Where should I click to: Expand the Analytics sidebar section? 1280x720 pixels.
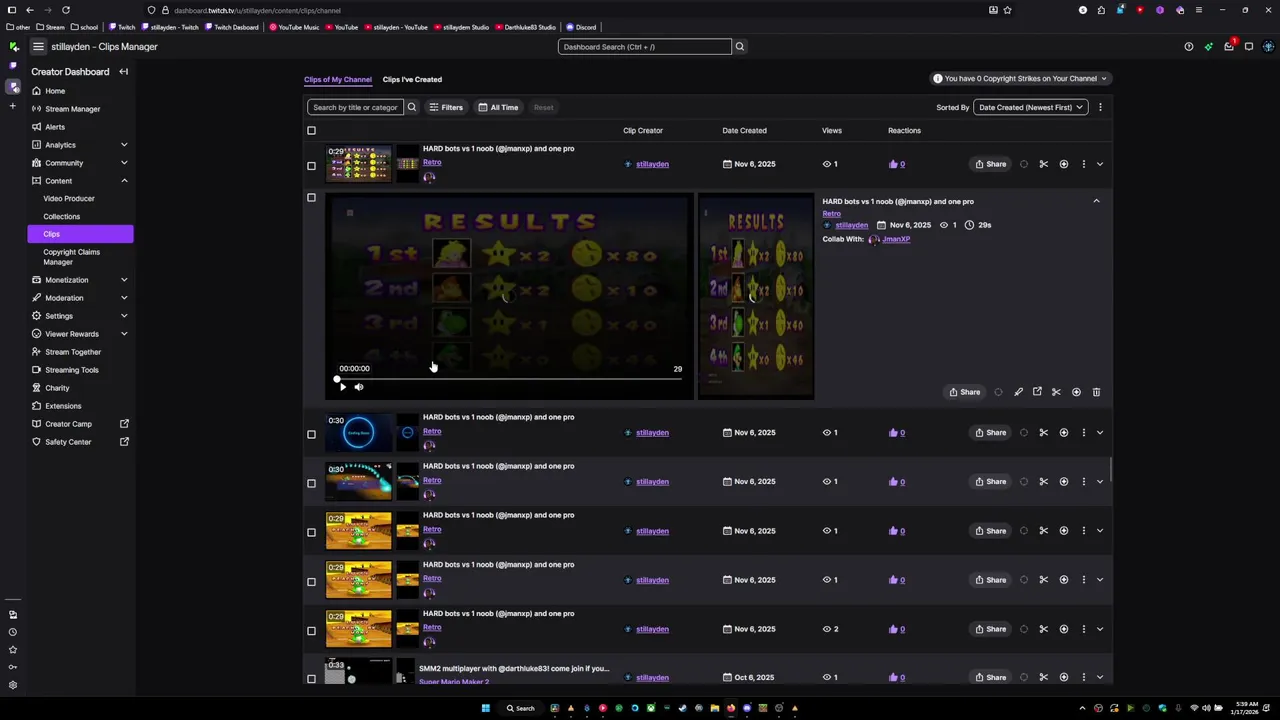pos(124,145)
